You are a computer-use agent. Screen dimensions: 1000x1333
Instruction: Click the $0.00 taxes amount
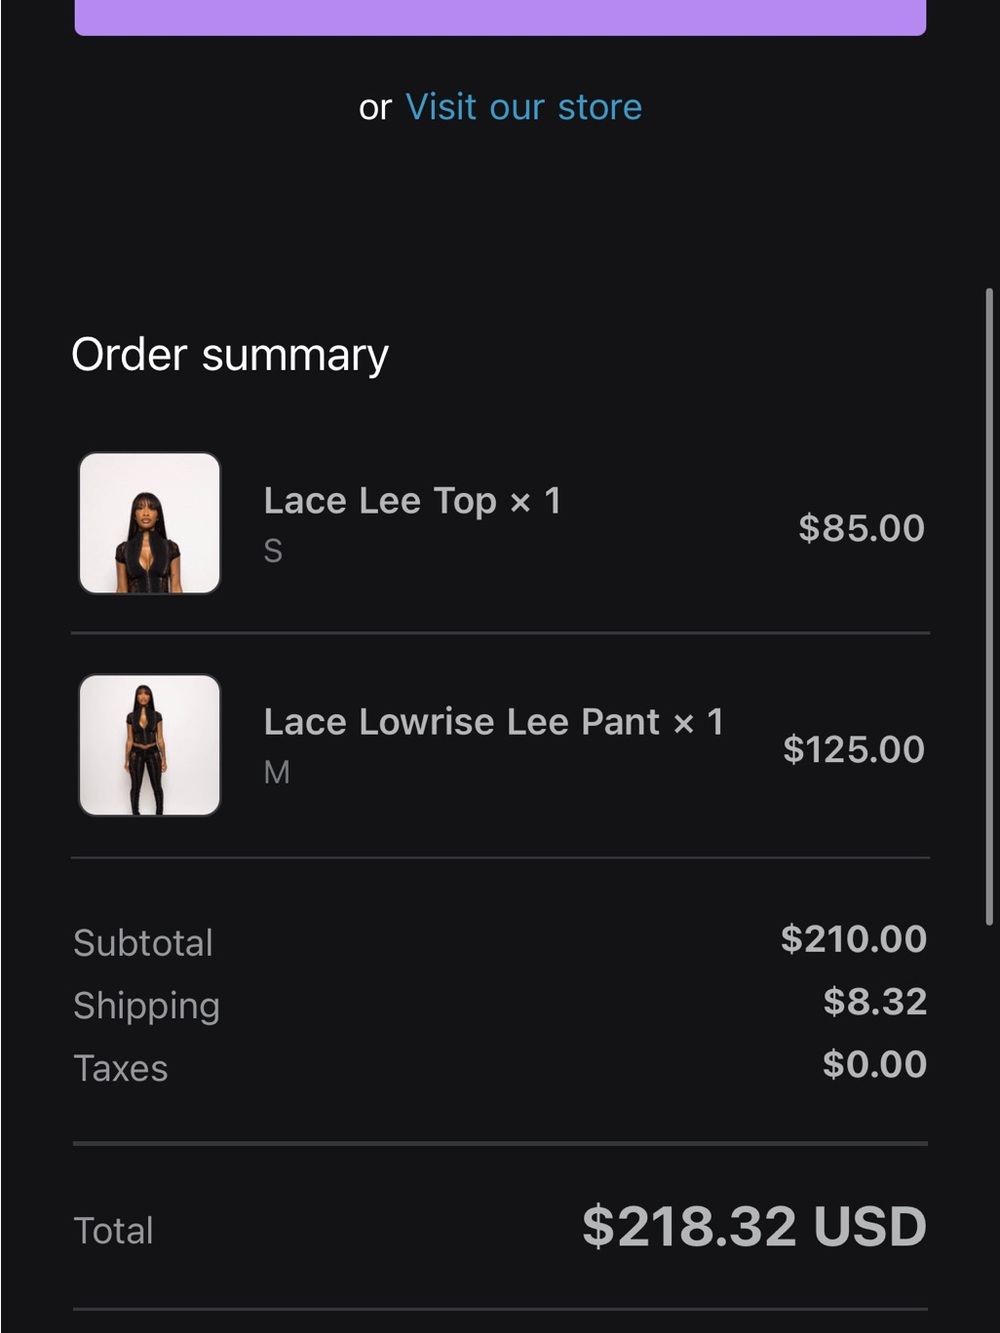click(875, 1064)
